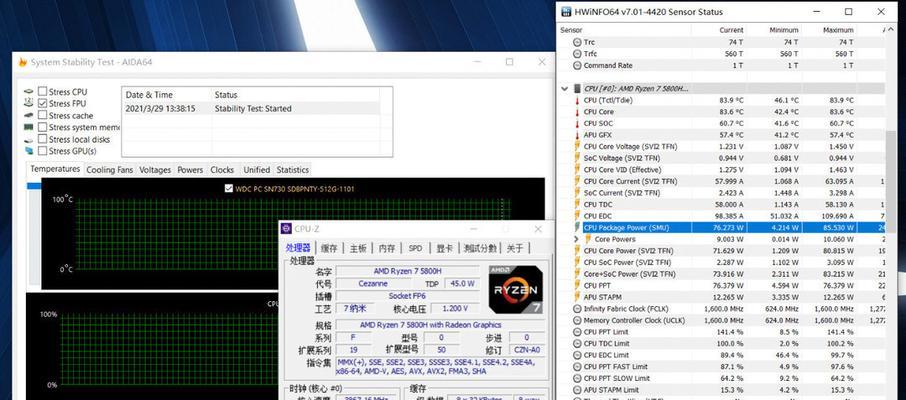Click Infinity Fabric Clock icon
The width and height of the screenshot is (906, 400).
tap(577, 309)
